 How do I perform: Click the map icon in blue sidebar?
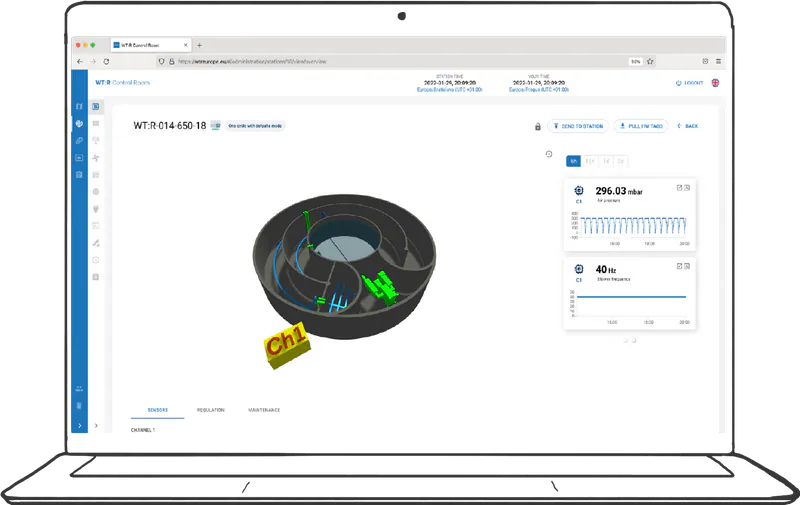pyautogui.click(x=79, y=106)
